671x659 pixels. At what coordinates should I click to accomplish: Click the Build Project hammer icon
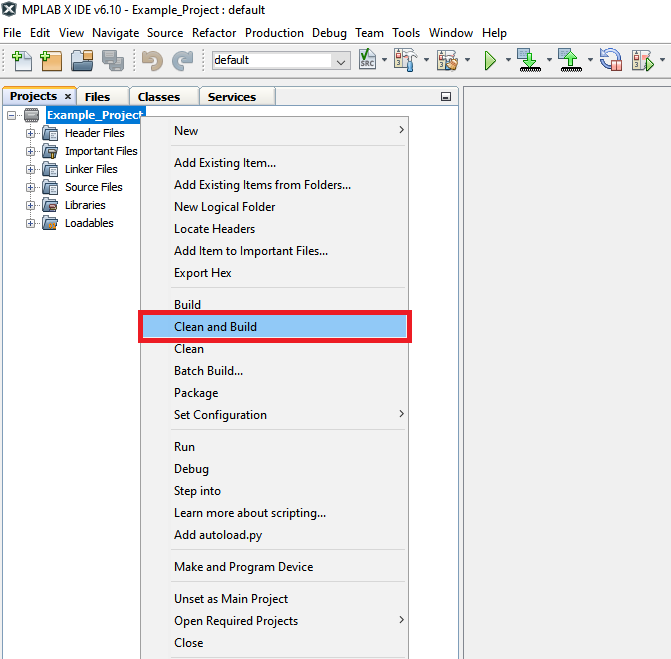pos(405,60)
